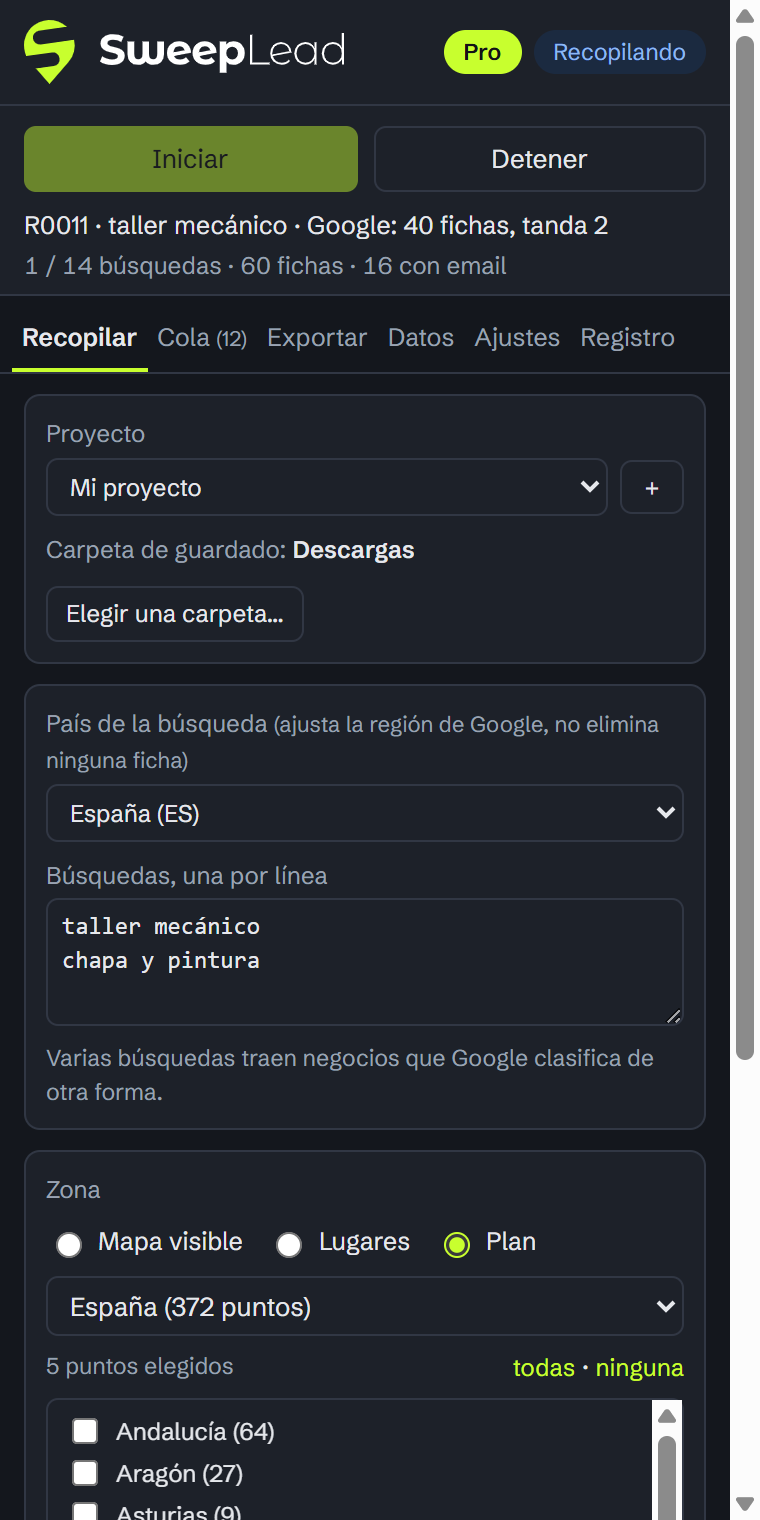Open the Ajustes tab
760x1520 pixels.
click(517, 338)
